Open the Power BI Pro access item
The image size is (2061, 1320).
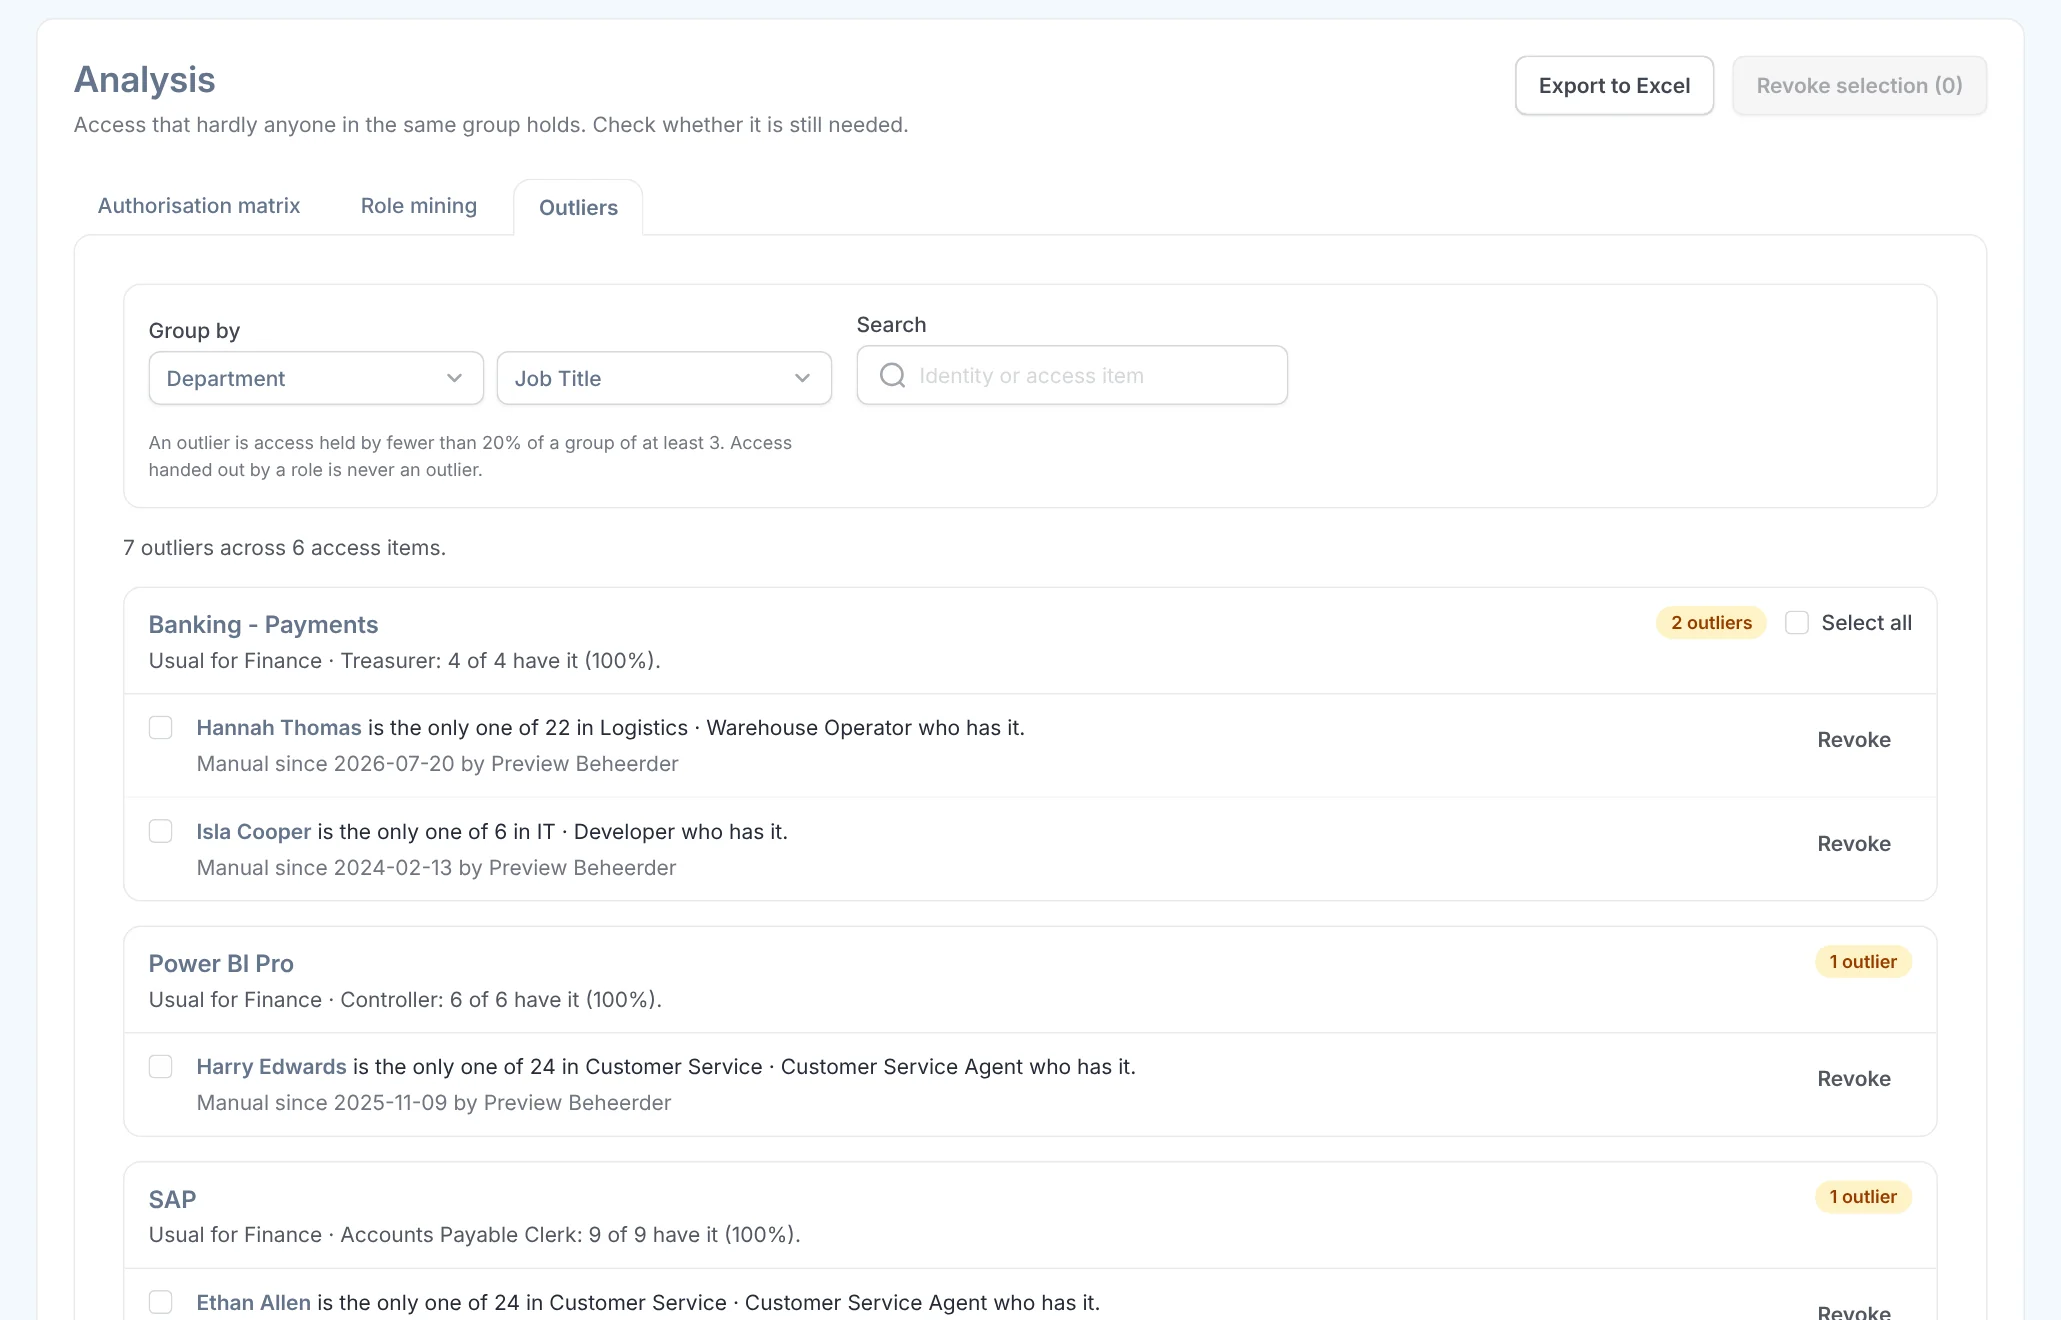click(x=221, y=964)
